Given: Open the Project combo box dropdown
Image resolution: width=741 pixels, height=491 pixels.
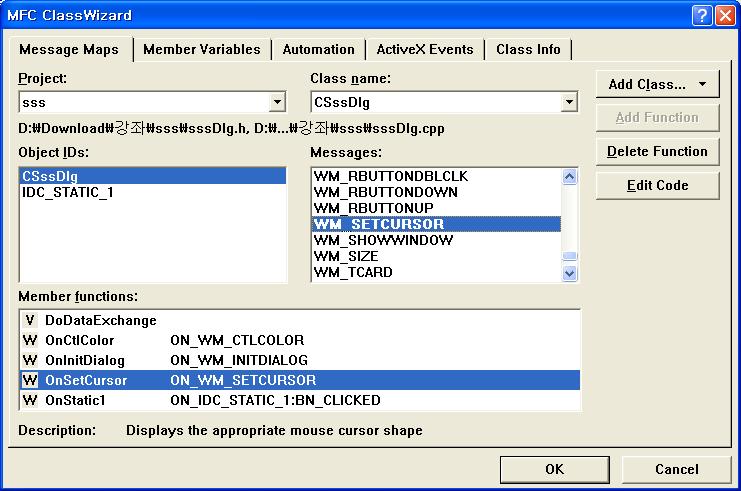Looking at the screenshot, I should [x=277, y=102].
